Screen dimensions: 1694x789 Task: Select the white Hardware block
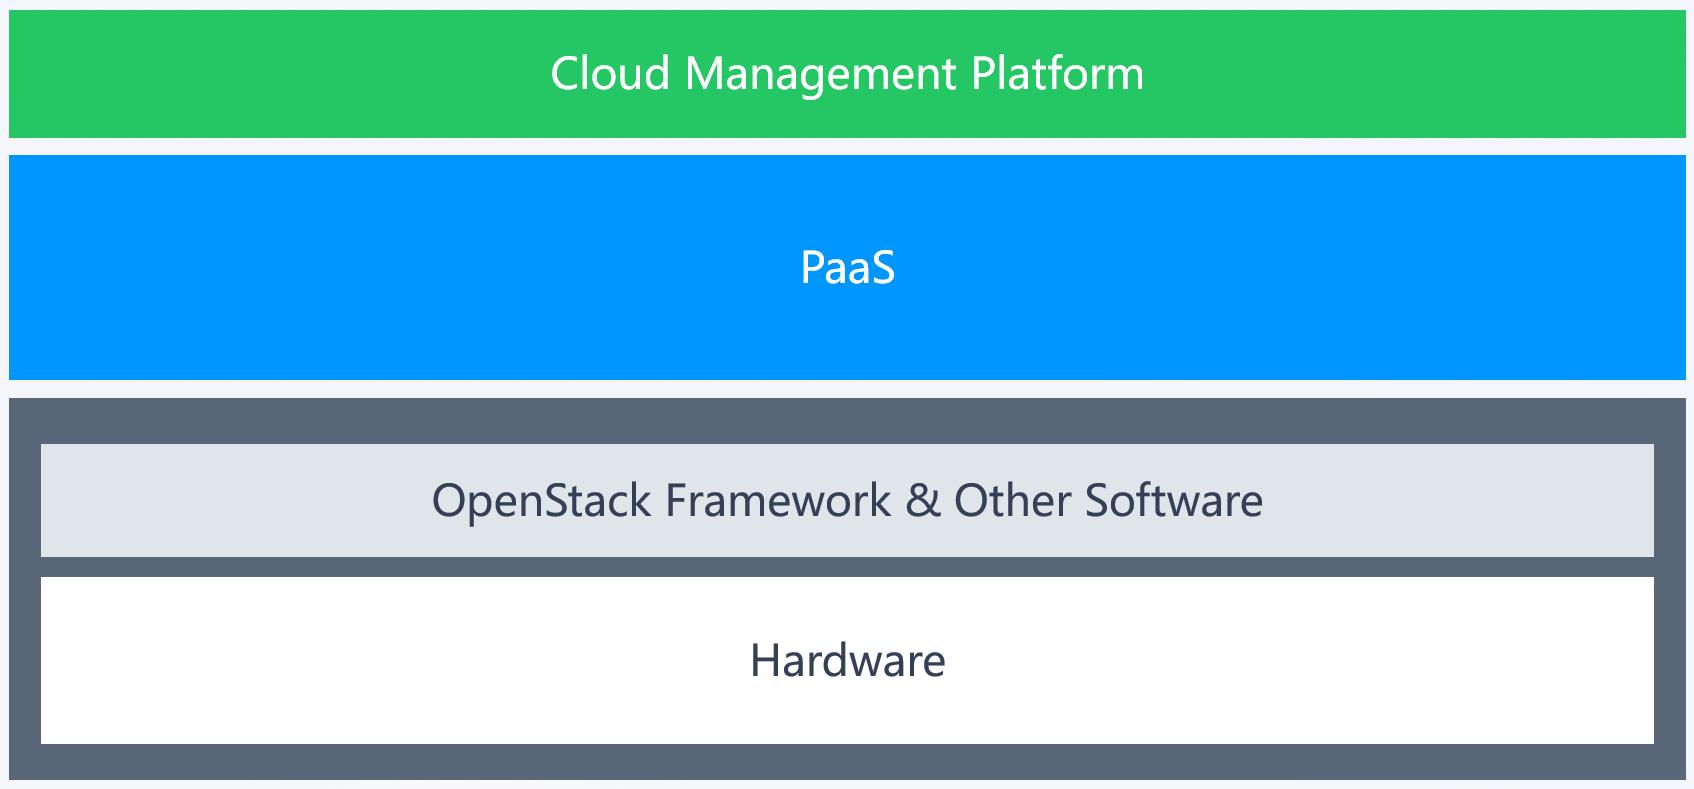(847, 660)
